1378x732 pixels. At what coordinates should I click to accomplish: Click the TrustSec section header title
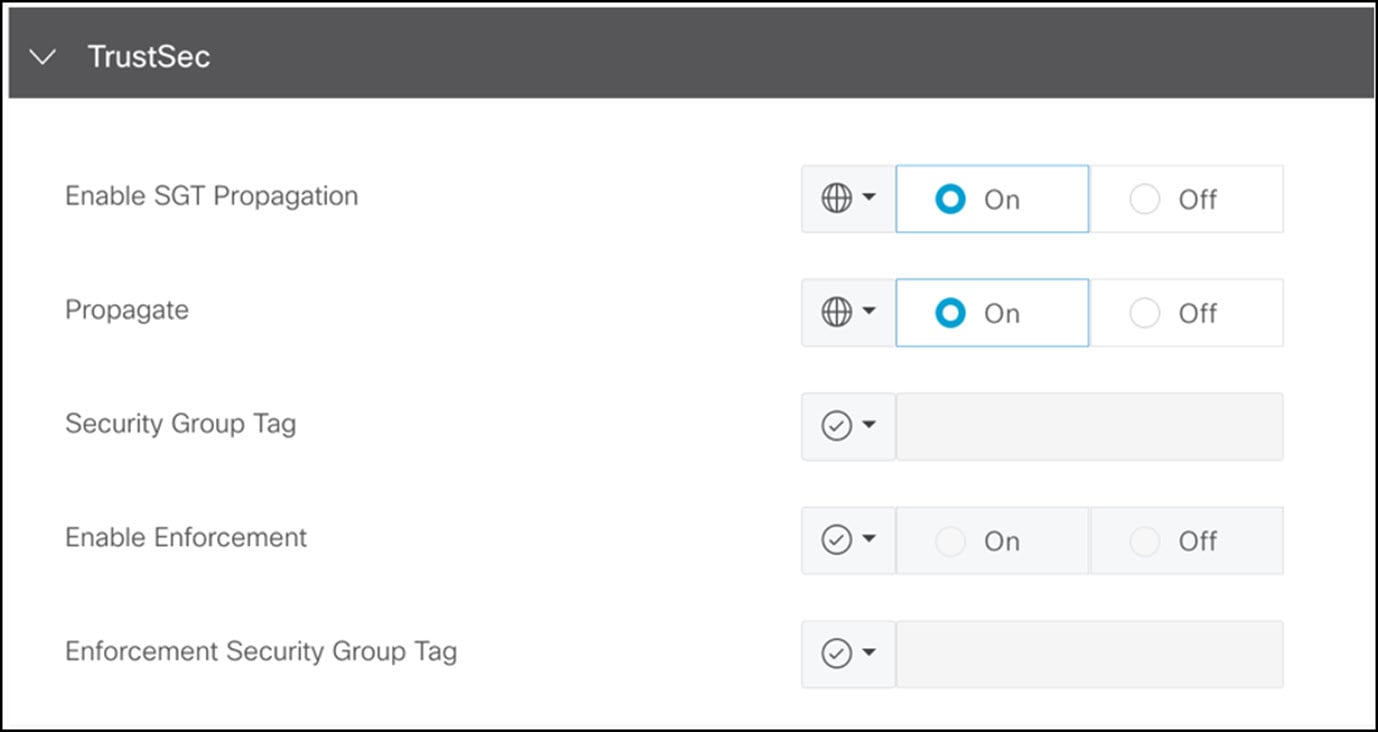(149, 57)
